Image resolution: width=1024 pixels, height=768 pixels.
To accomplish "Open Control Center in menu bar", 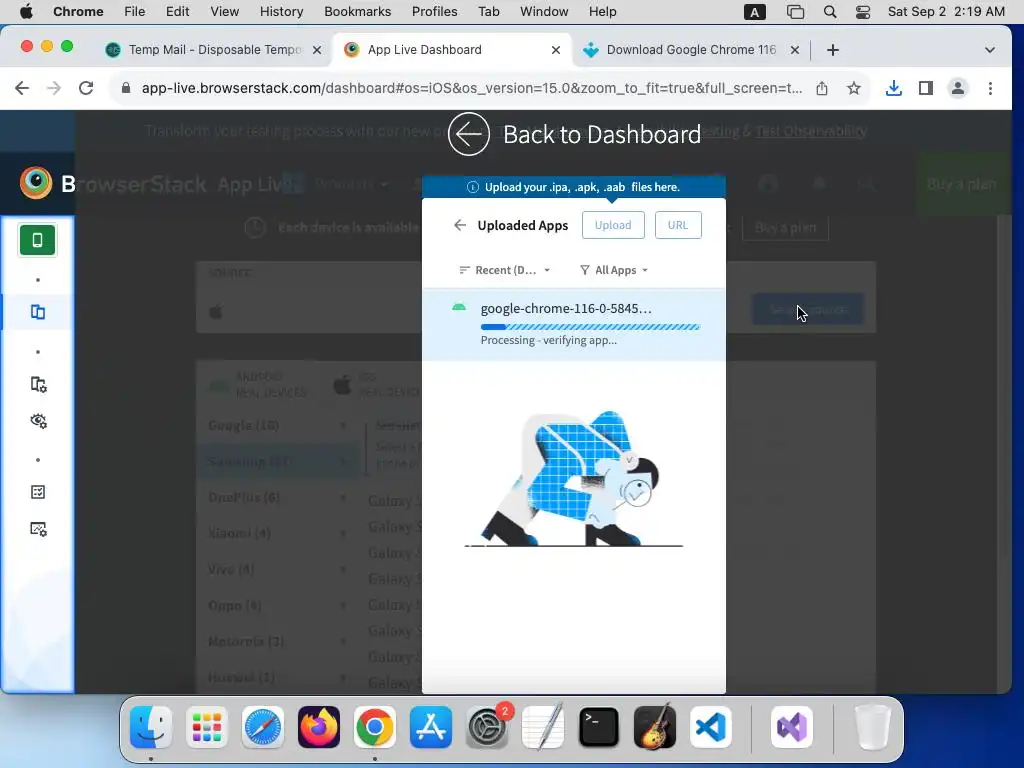I will coord(863,12).
